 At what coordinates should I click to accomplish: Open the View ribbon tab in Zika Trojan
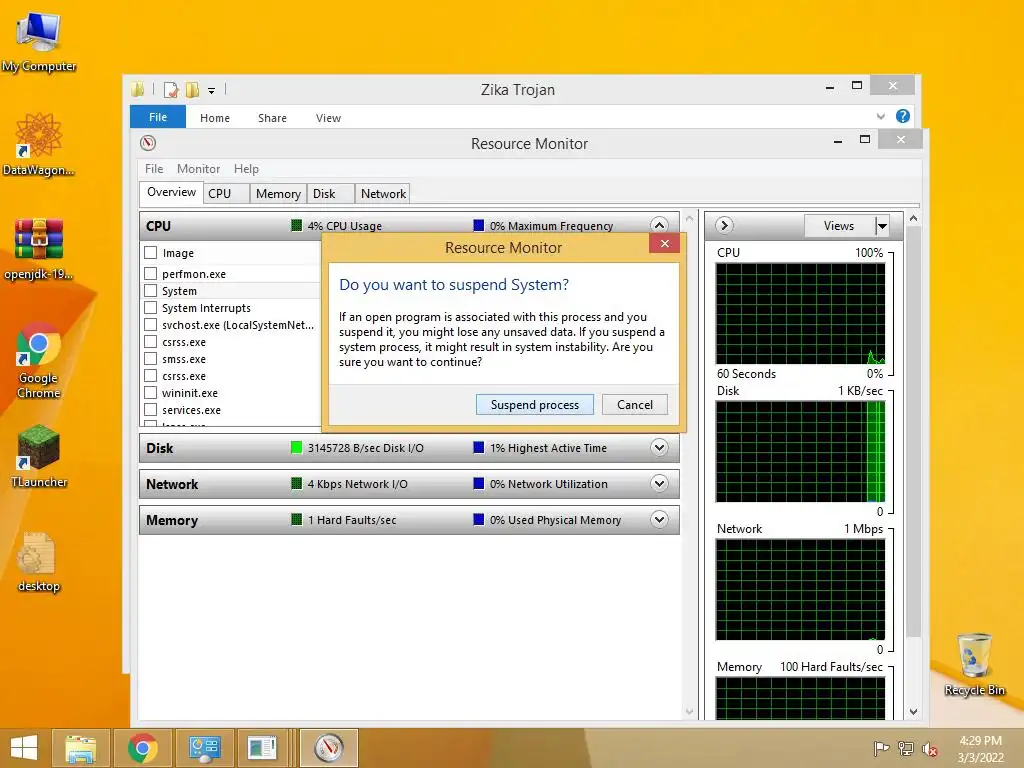pyautogui.click(x=328, y=118)
